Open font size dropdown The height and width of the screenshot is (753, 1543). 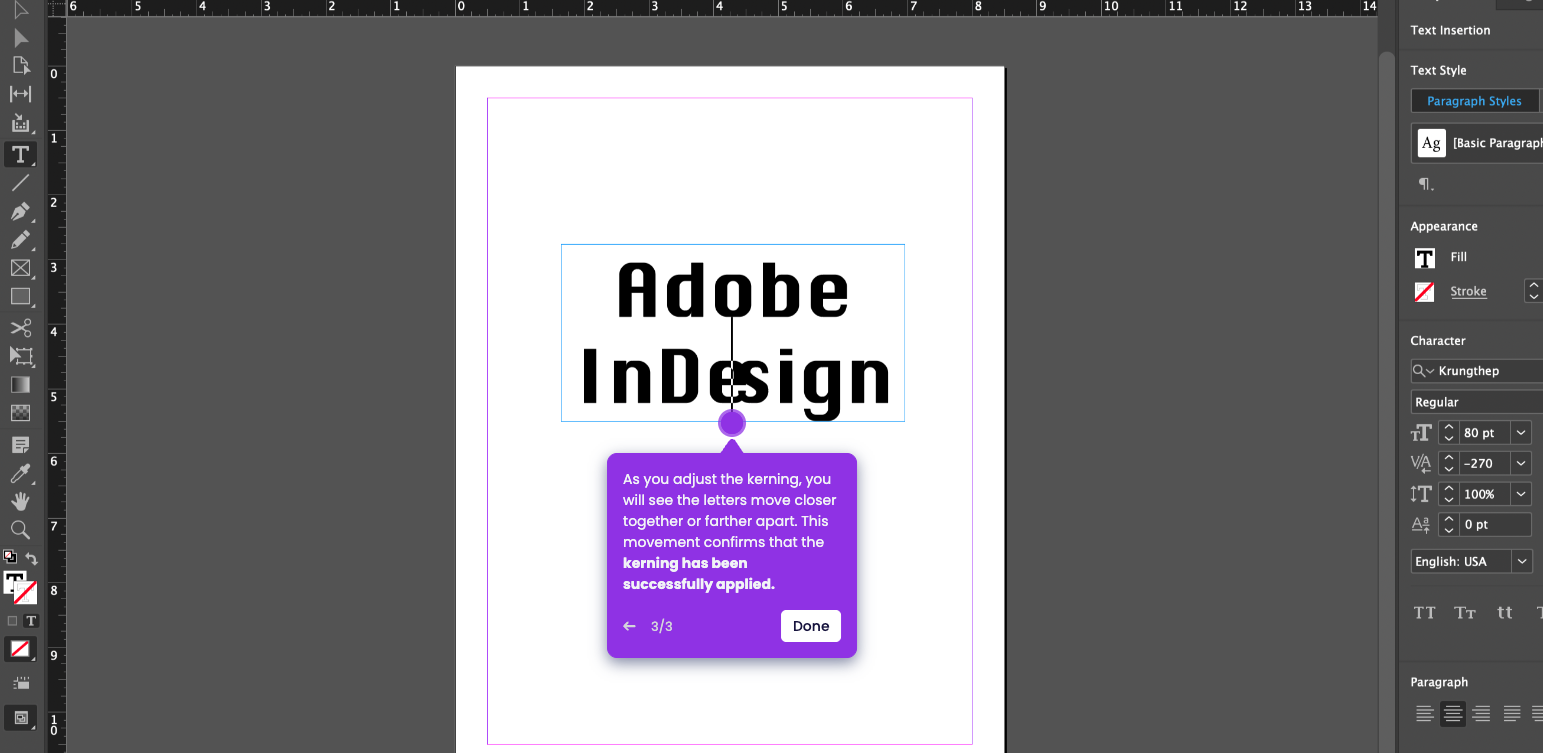pyautogui.click(x=1521, y=433)
